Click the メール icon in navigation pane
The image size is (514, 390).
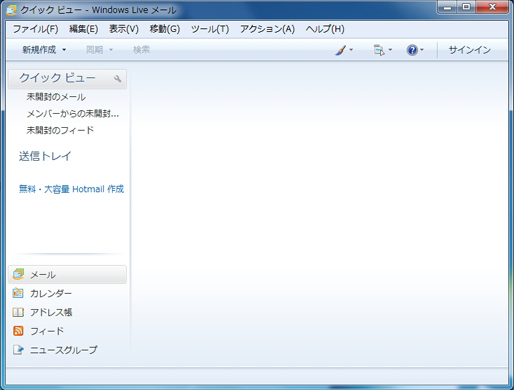click(x=18, y=274)
